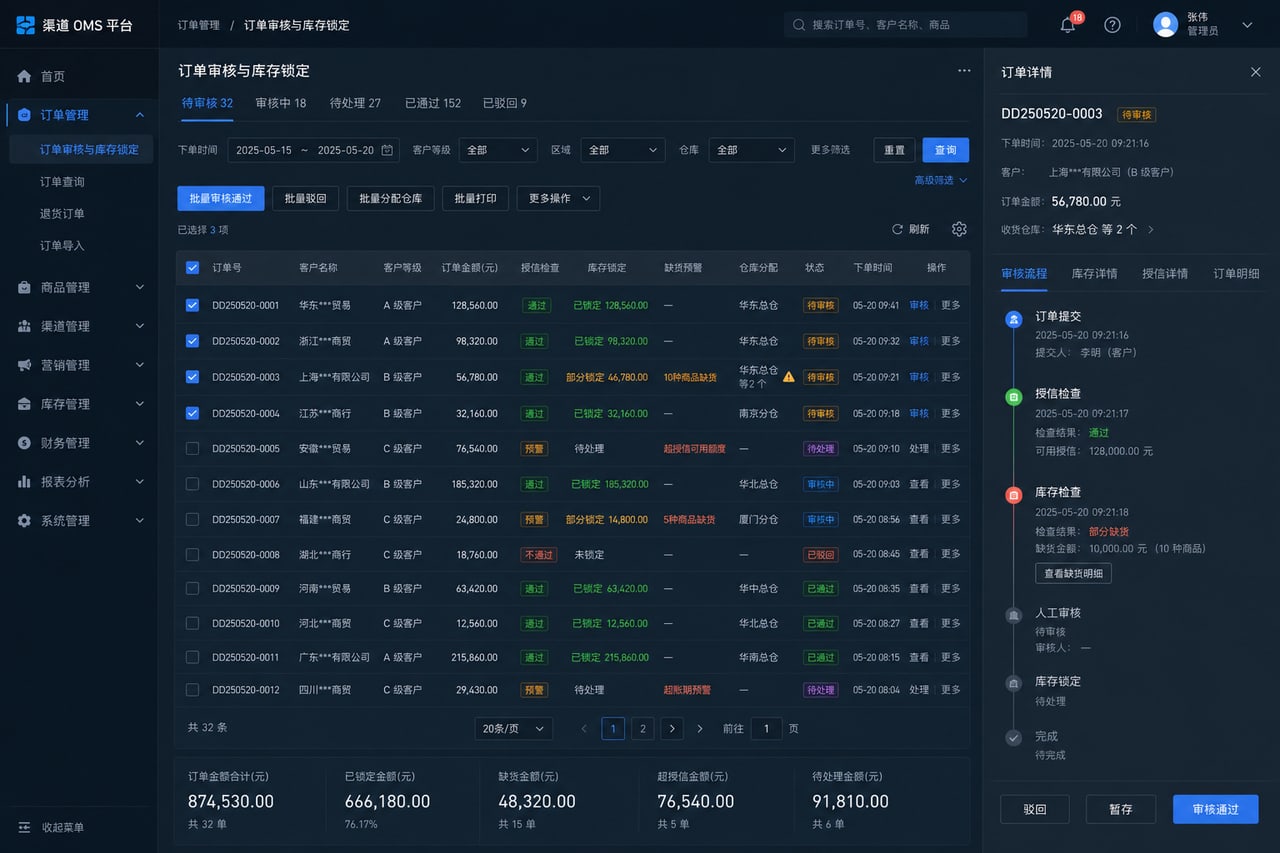
Task: Expand the 商品管理 sidebar menu
Action: 139,287
